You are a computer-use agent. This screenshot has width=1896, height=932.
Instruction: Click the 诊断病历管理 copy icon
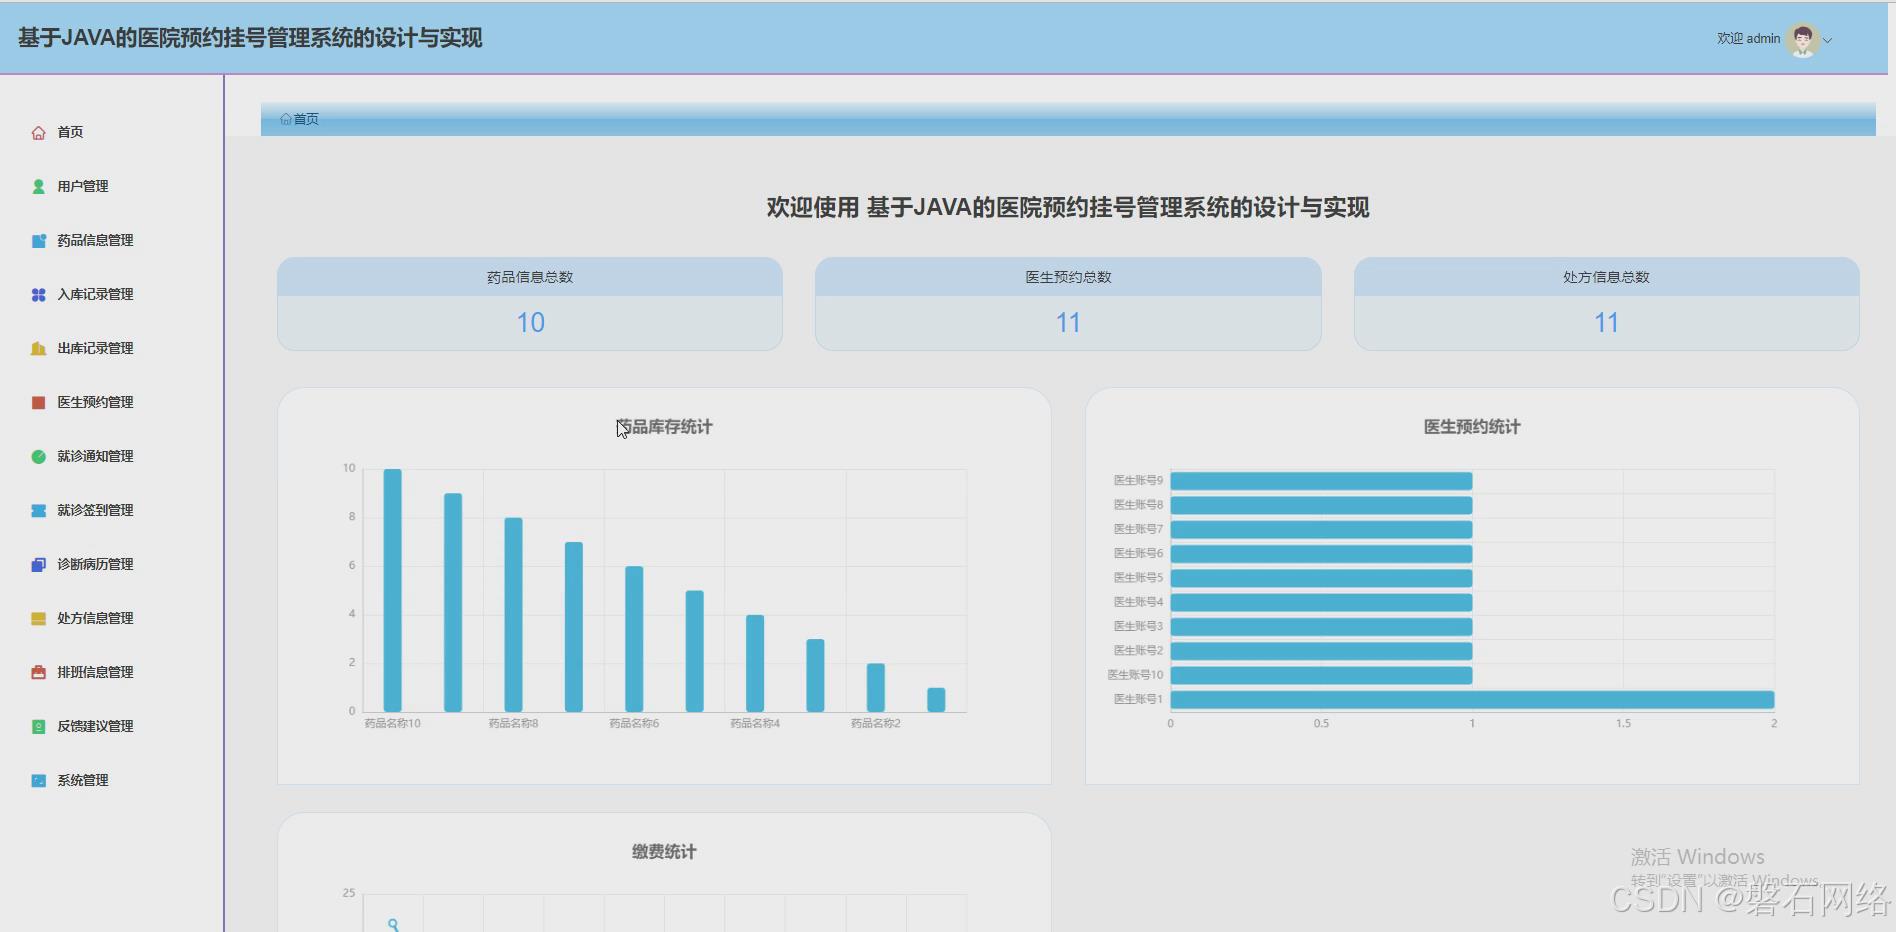coord(38,565)
